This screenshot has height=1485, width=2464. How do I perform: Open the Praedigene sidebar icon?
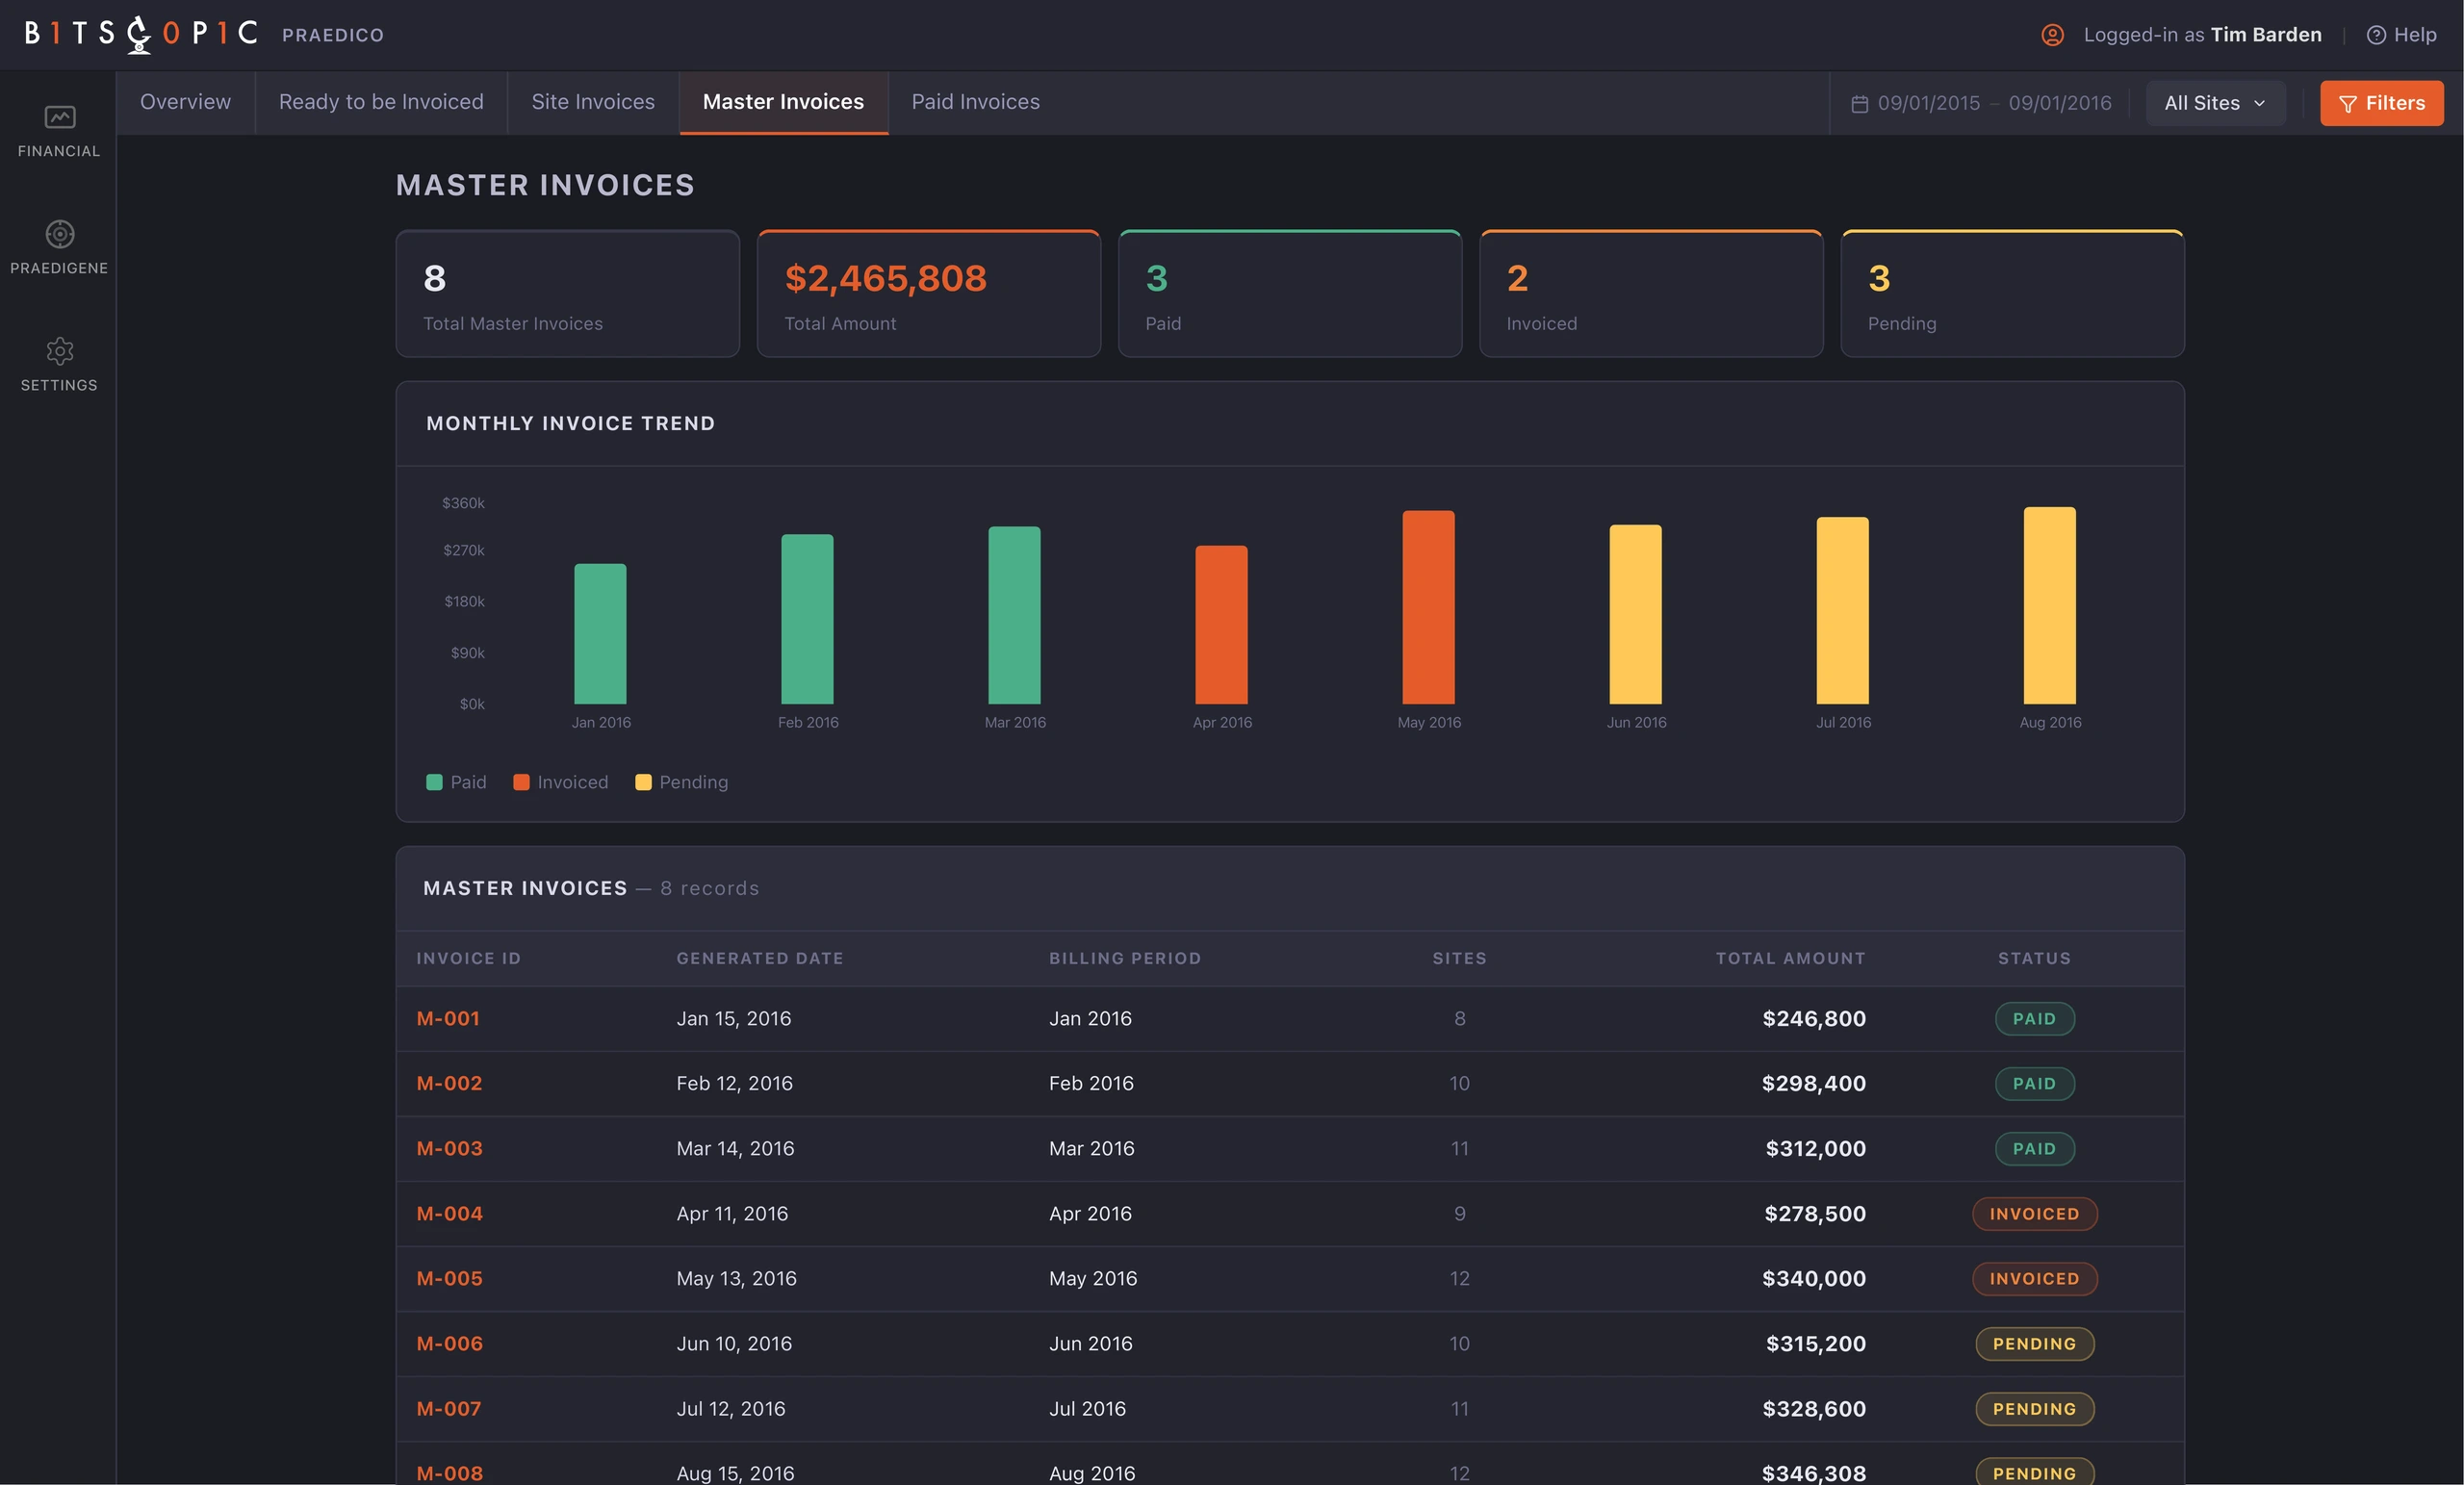pos(59,234)
